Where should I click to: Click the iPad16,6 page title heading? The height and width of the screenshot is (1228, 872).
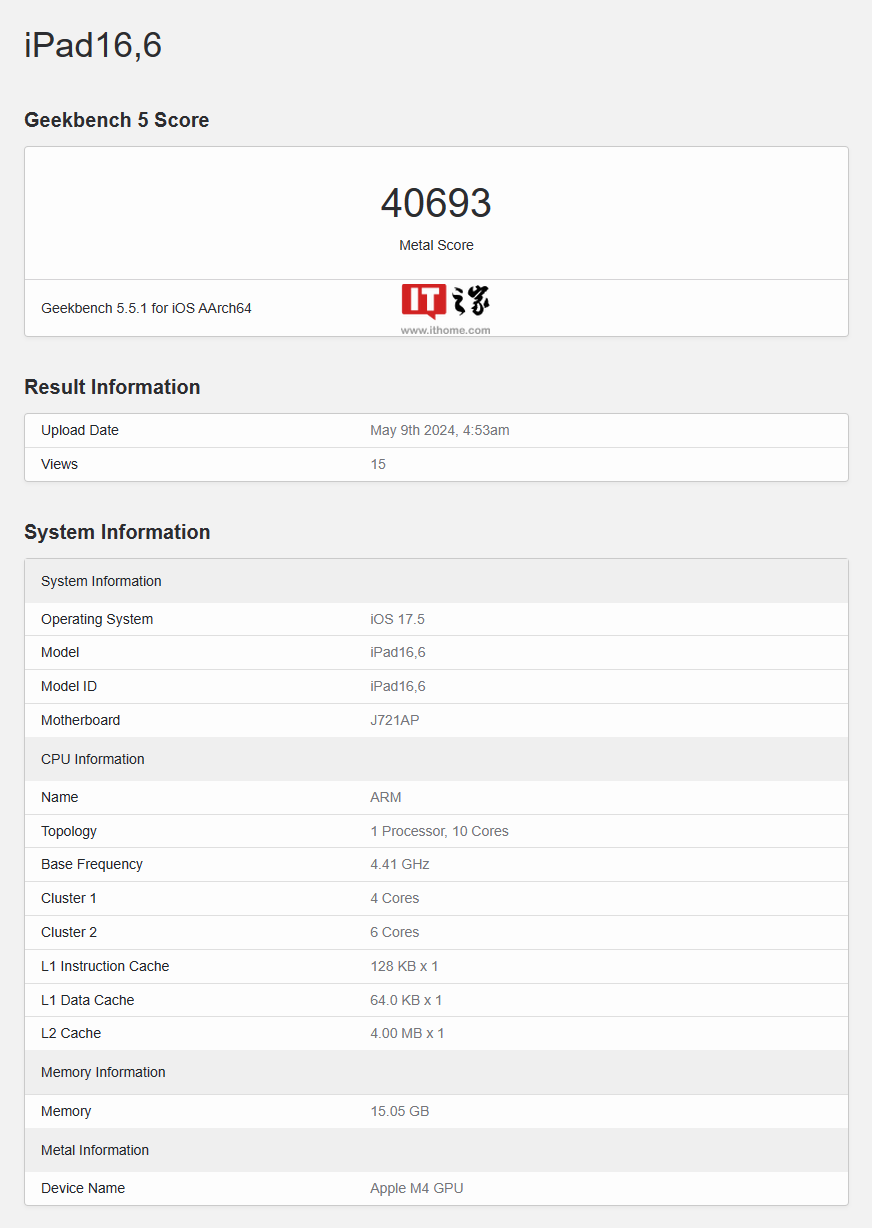91,45
